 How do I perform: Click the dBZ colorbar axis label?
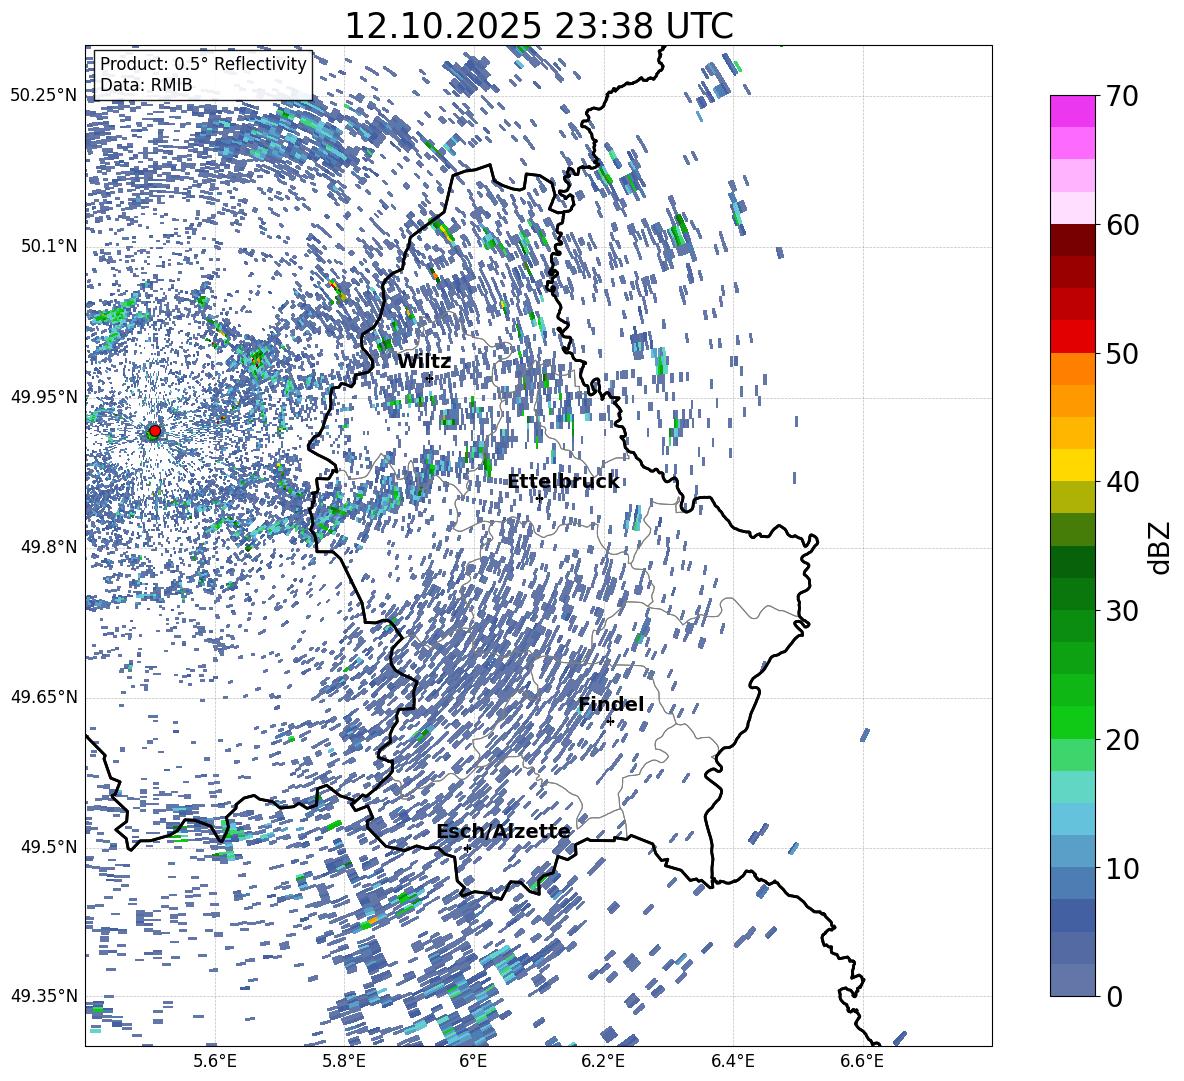pyautogui.click(x=1159, y=547)
